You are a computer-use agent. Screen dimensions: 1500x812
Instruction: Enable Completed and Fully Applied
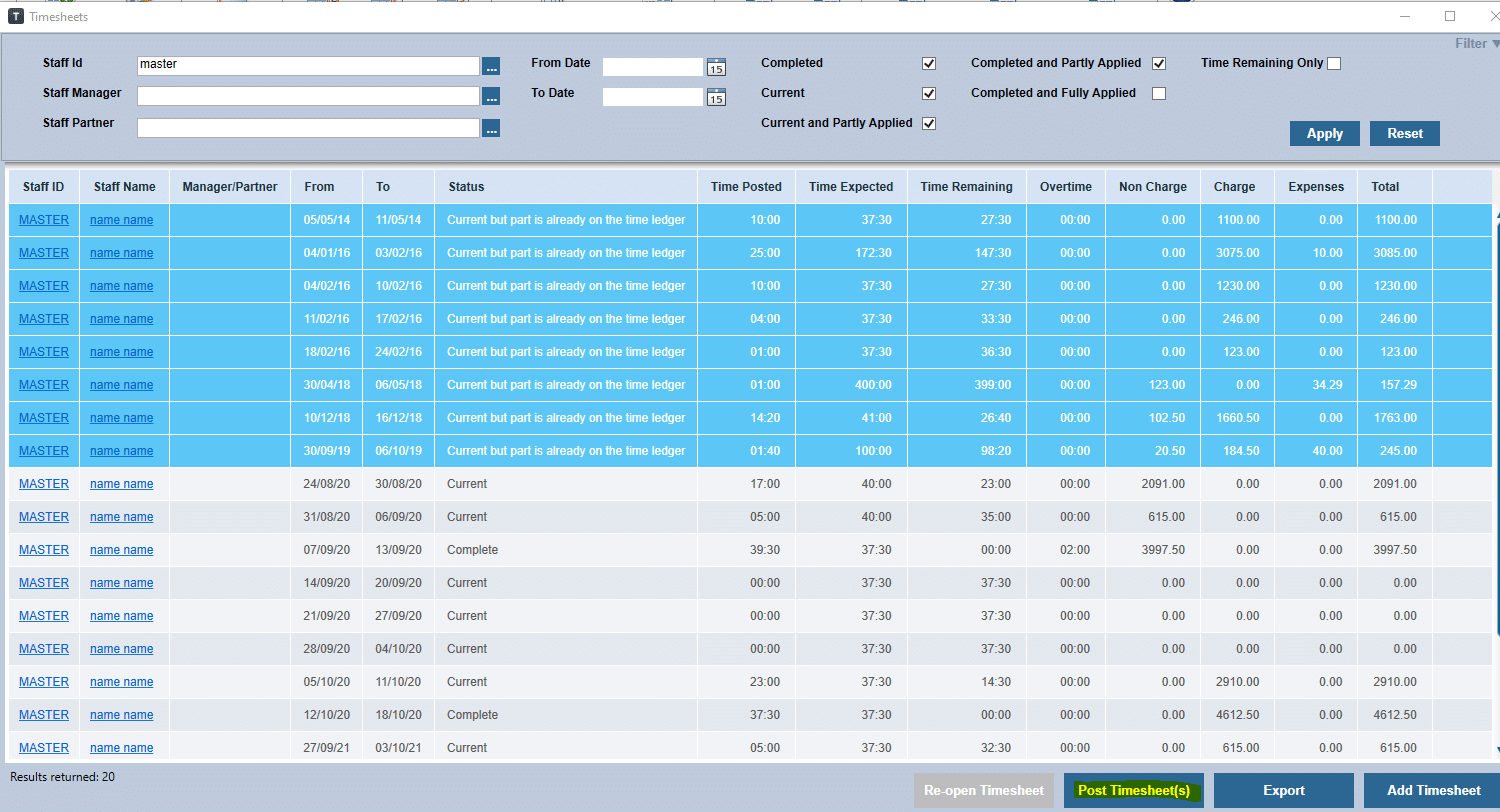click(x=1159, y=93)
